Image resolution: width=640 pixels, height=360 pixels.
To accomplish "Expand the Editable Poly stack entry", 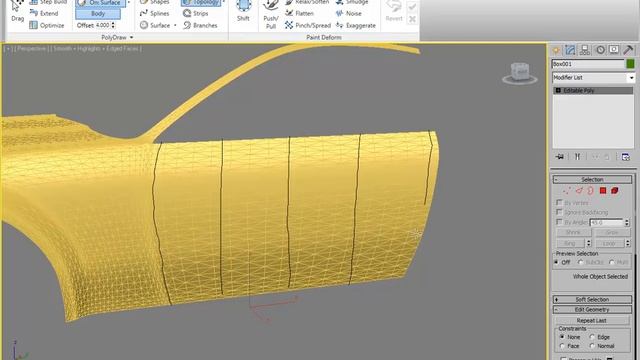I will tap(558, 90).
